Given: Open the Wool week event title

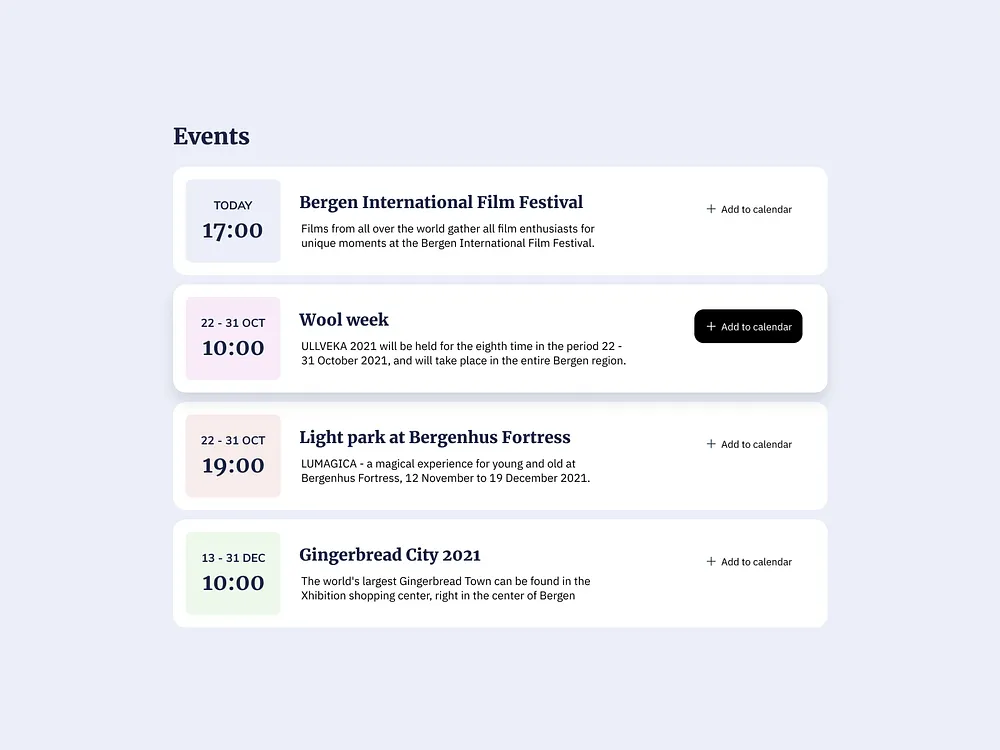Looking at the screenshot, I should point(344,320).
